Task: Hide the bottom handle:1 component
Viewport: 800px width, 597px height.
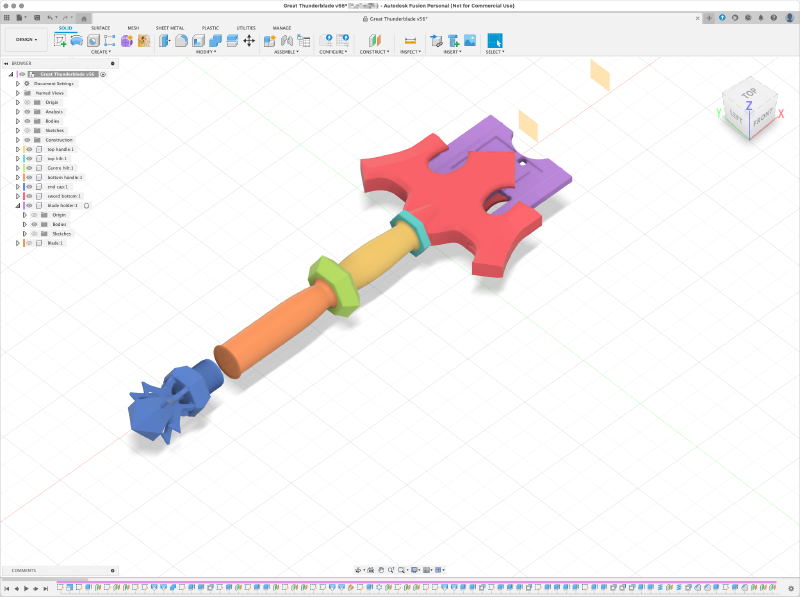Action: 30,178
